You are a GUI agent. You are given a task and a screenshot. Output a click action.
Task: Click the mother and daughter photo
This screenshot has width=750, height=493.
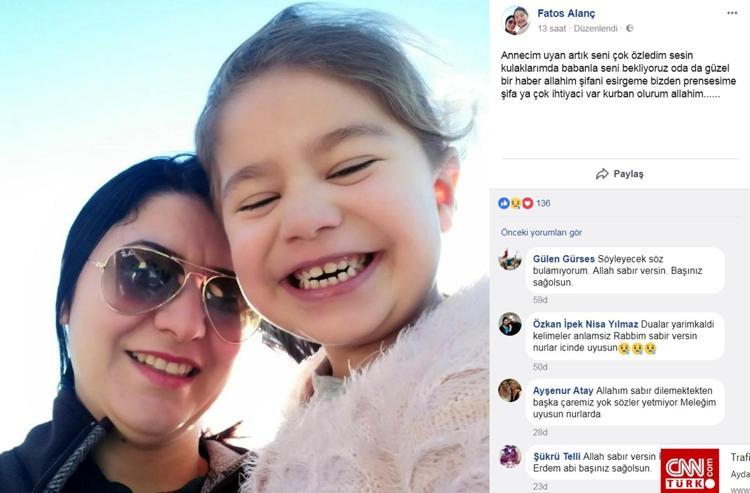click(244, 247)
